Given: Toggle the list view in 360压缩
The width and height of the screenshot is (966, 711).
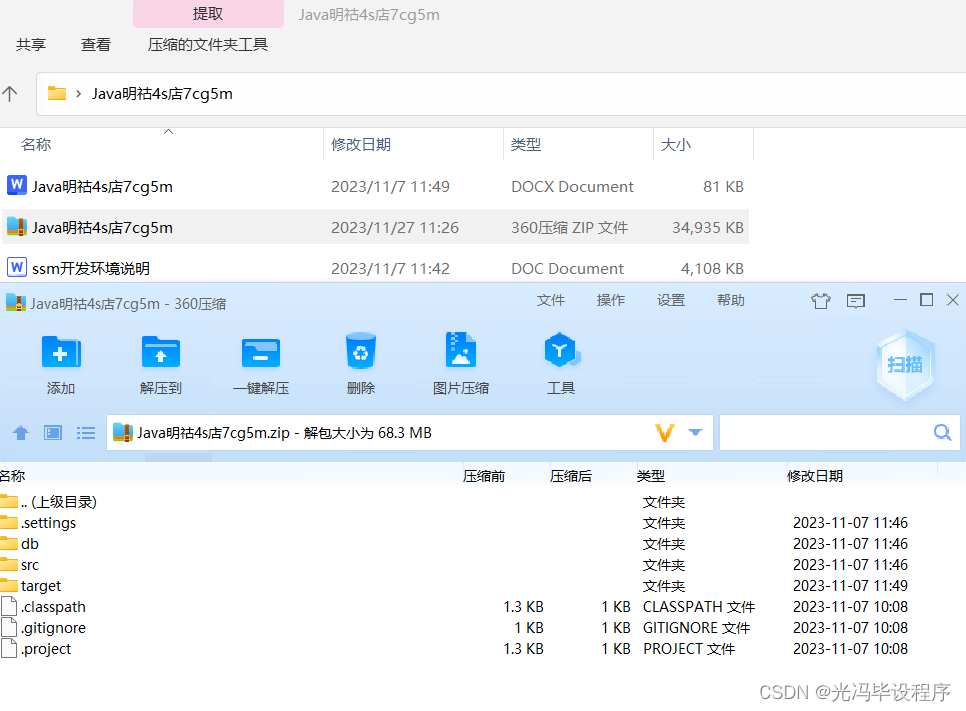Looking at the screenshot, I should [x=85, y=432].
